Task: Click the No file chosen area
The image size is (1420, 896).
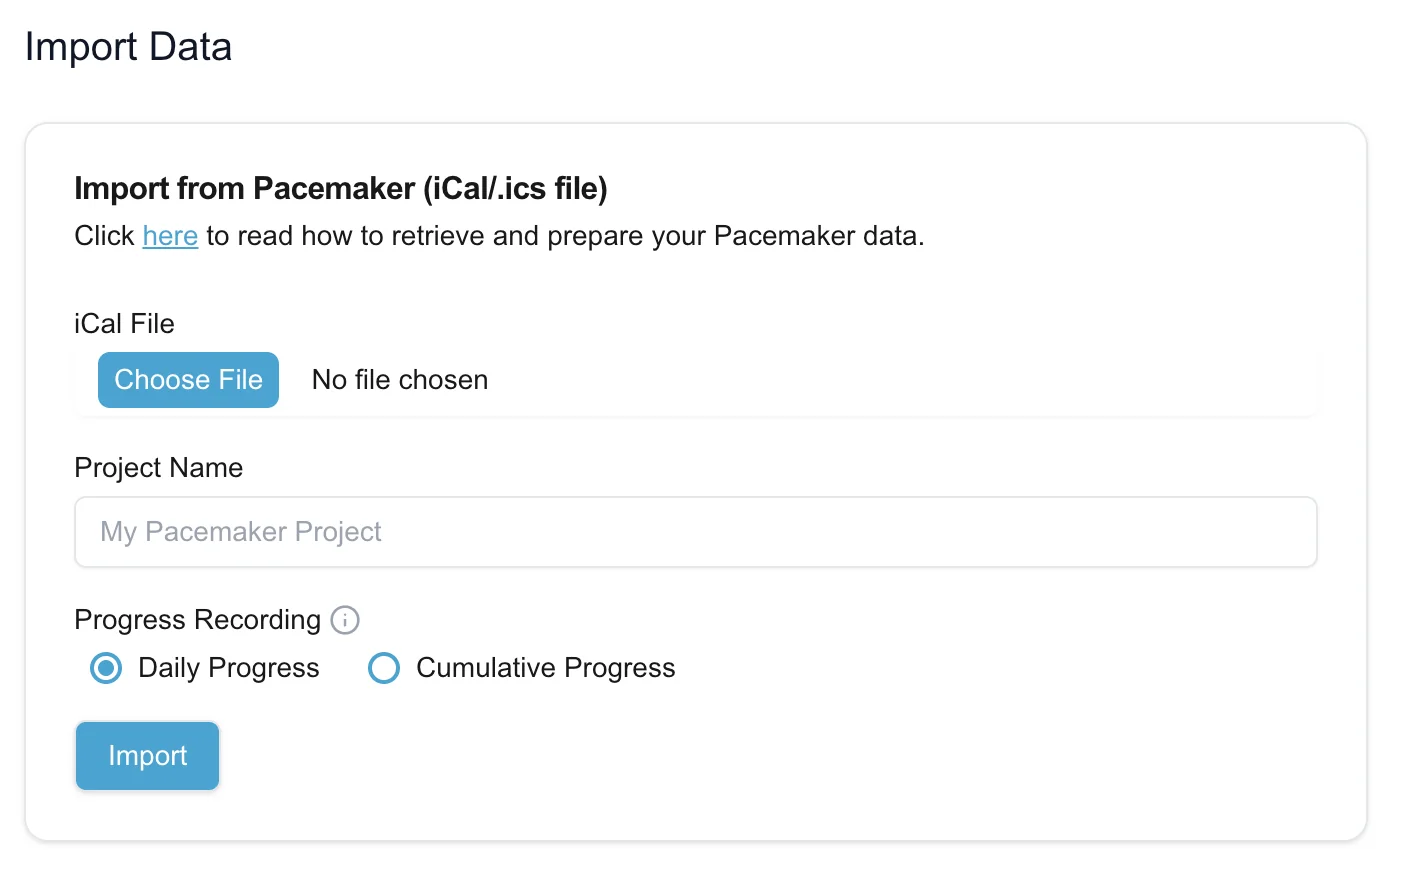Action: click(x=399, y=380)
